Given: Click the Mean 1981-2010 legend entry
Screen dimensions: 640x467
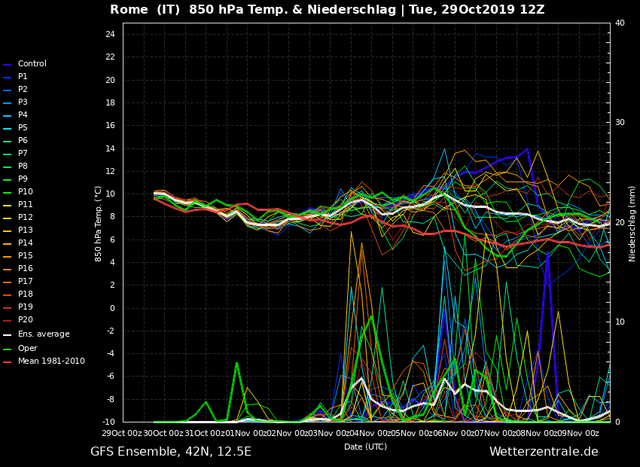Looking at the screenshot, I should coord(44,361).
